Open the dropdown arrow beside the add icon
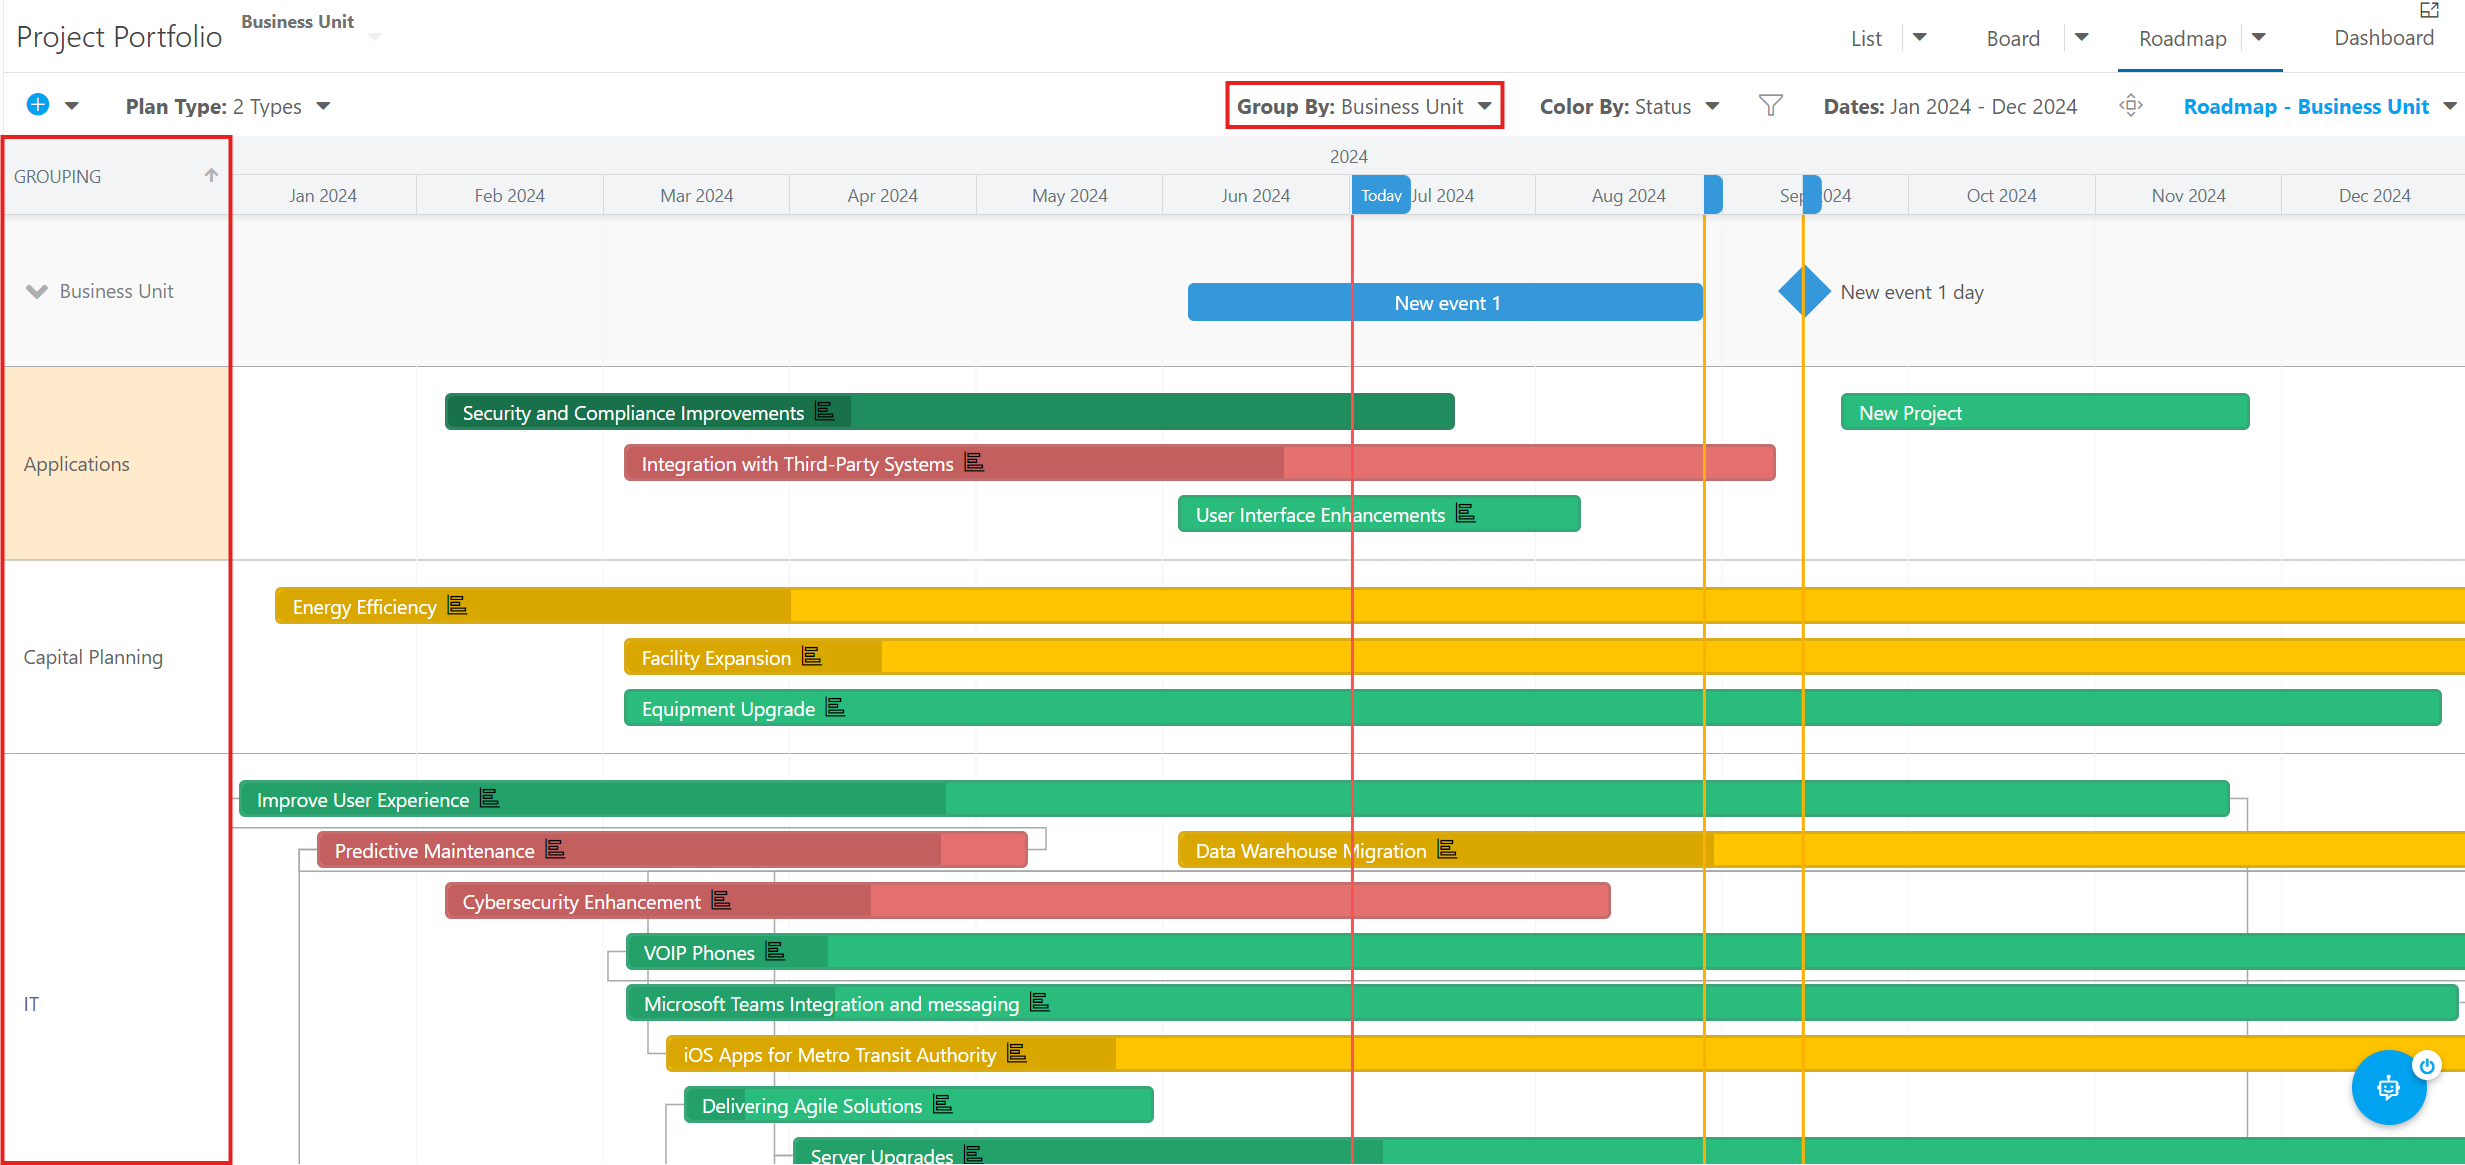2465x1165 pixels. tap(72, 106)
